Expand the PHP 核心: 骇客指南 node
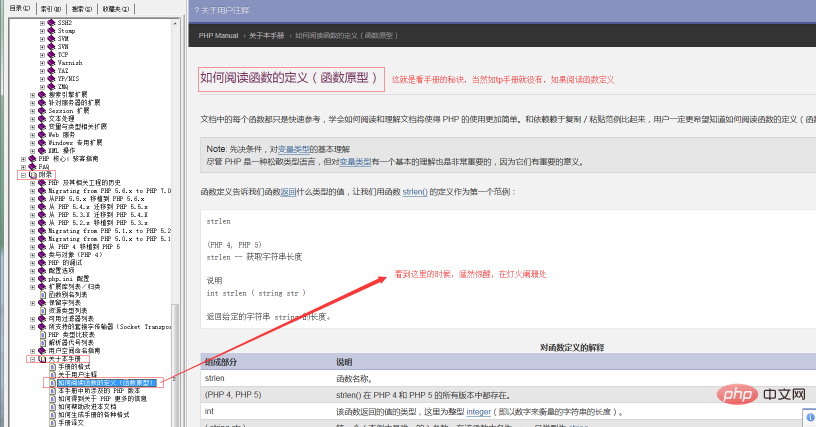 tap(23, 159)
